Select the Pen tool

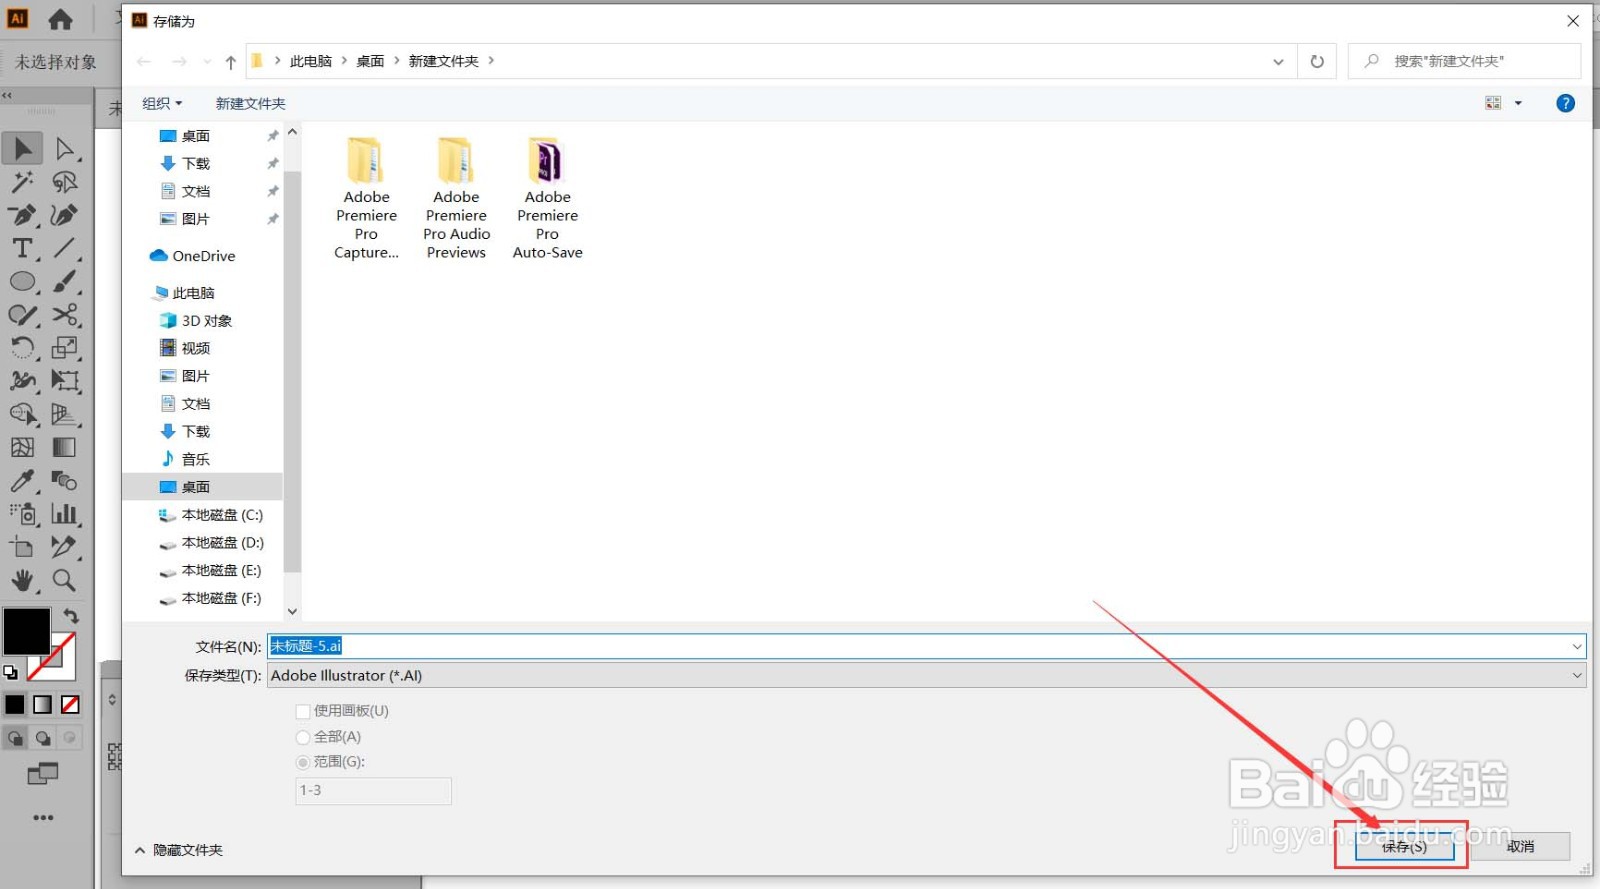click(x=22, y=215)
